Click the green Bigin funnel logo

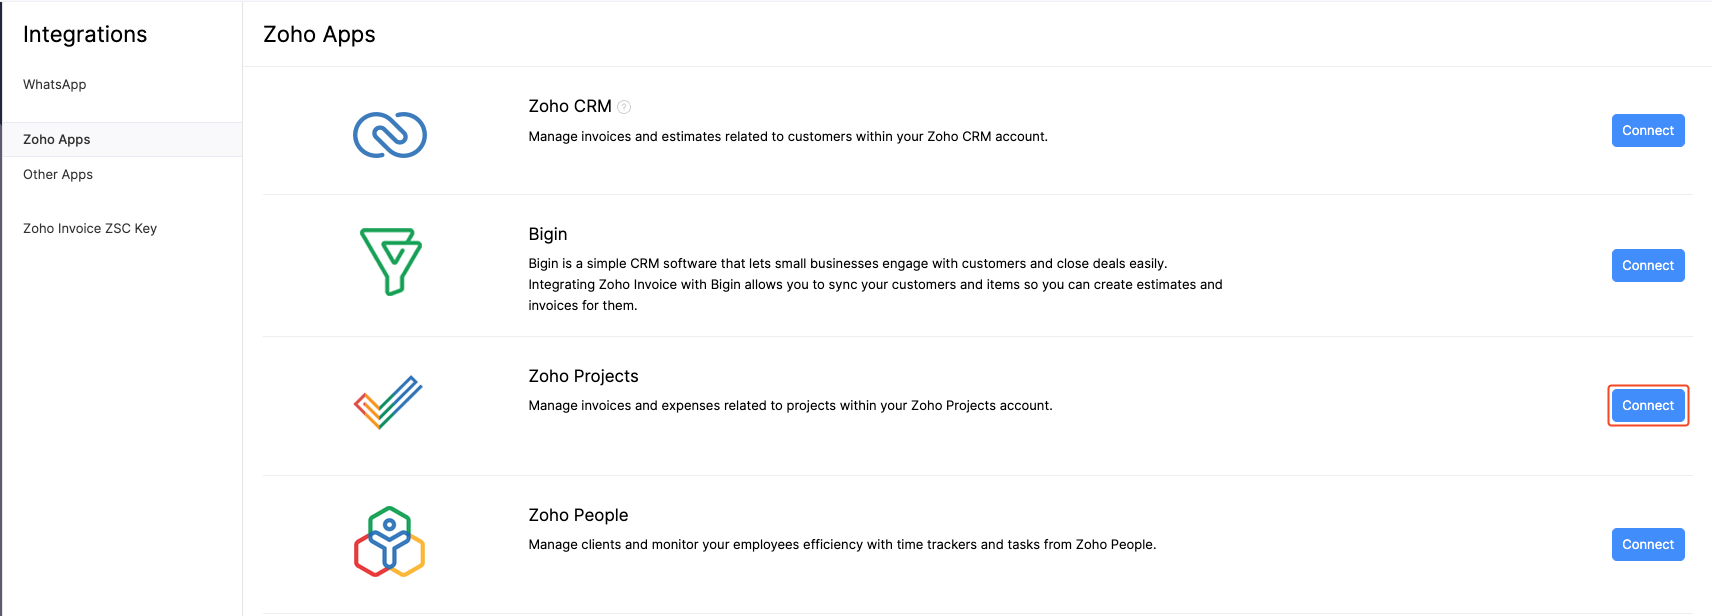[390, 261]
